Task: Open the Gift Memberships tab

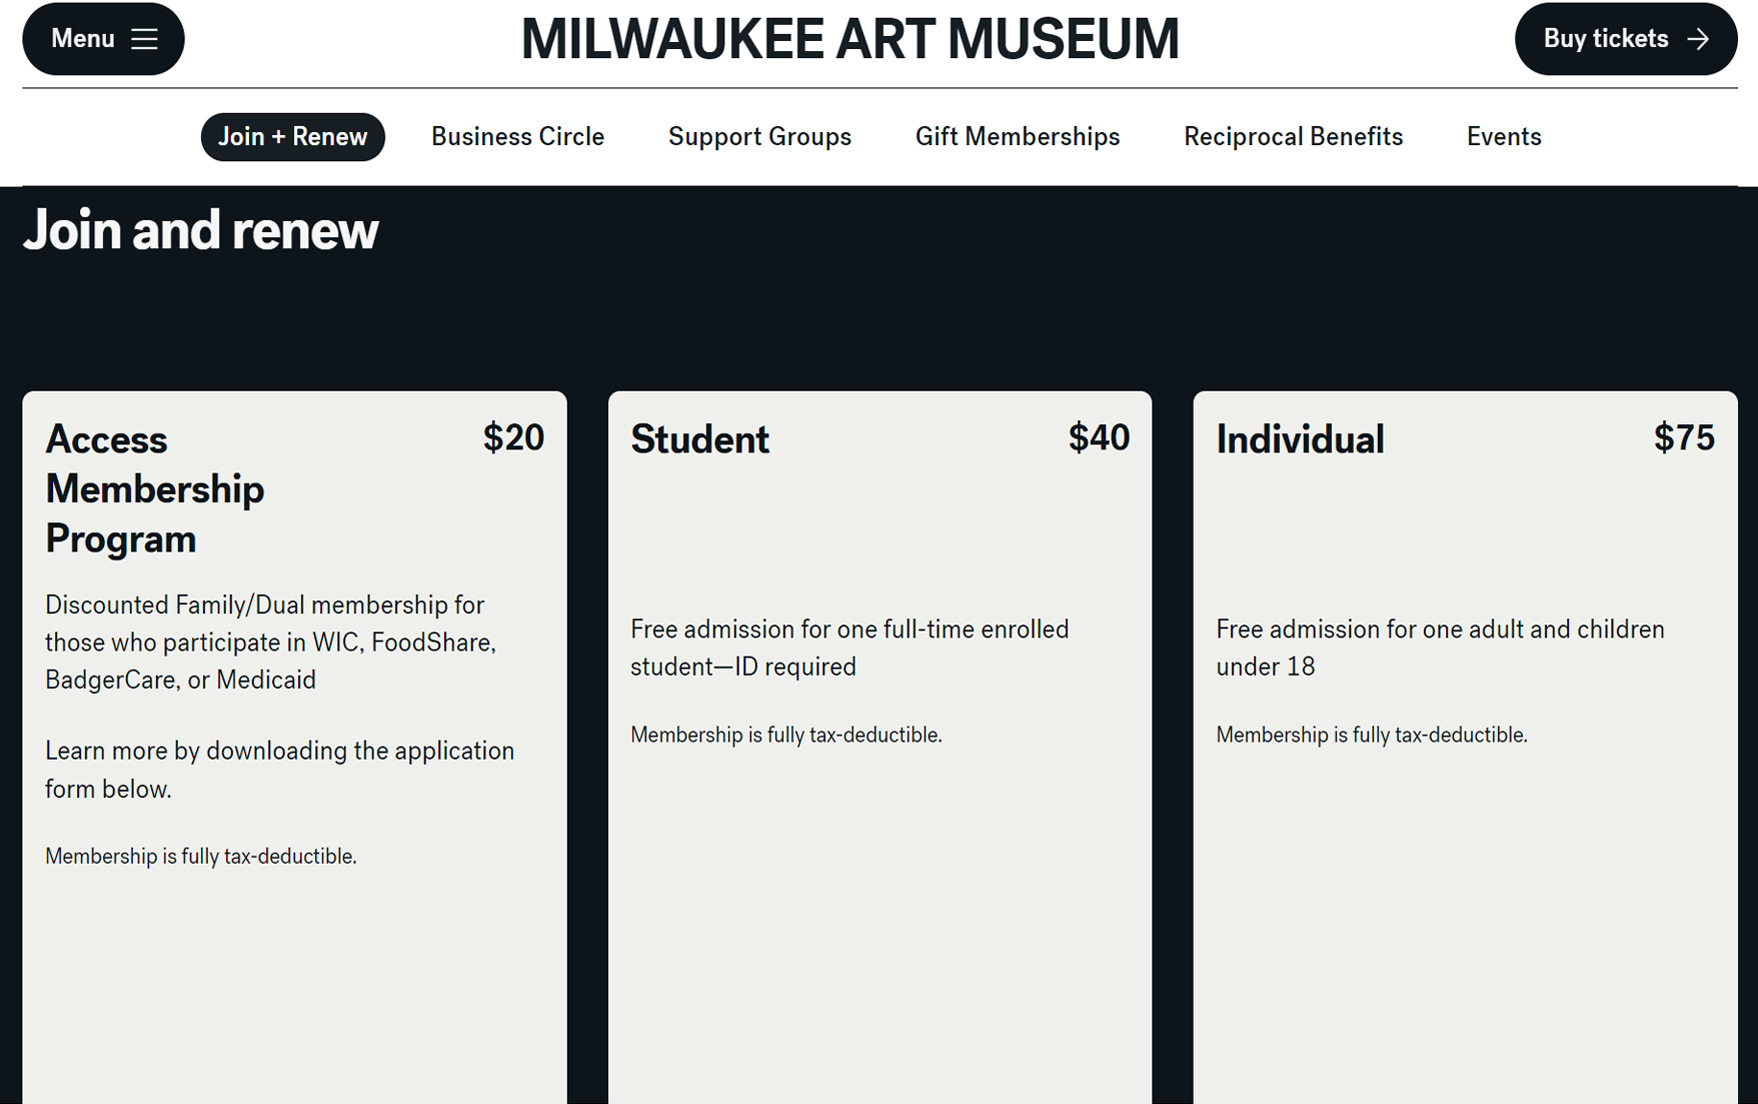Action: click(x=1017, y=137)
